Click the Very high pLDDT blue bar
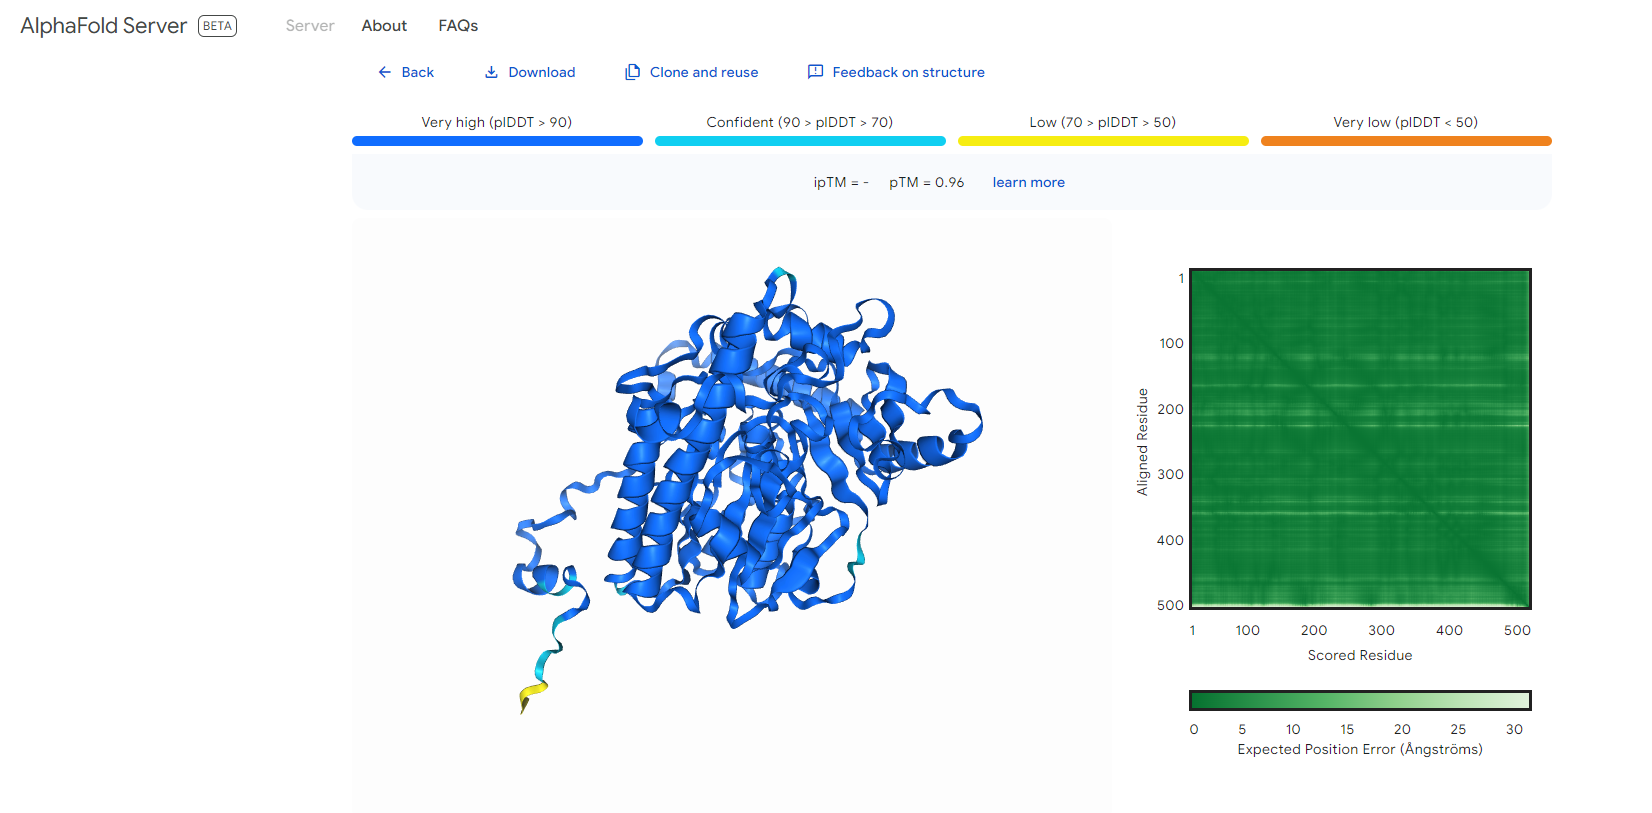This screenshot has height=813, width=1652. tap(497, 141)
